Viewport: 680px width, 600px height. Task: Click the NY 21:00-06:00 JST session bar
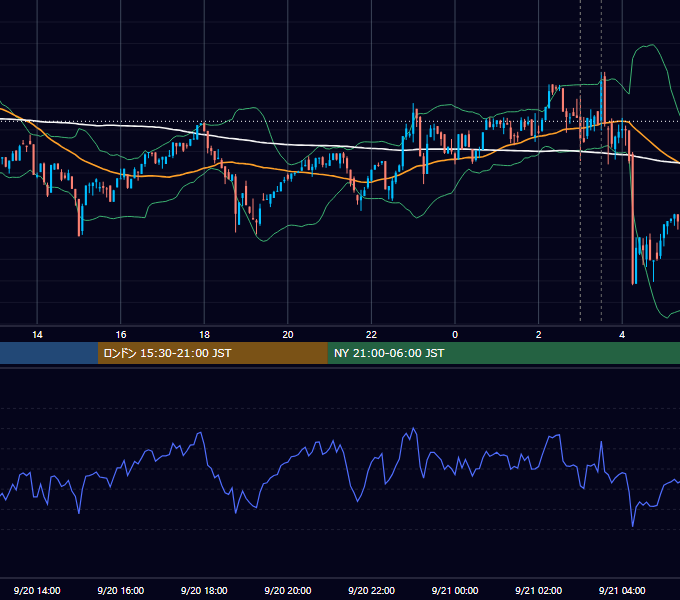coord(503,353)
